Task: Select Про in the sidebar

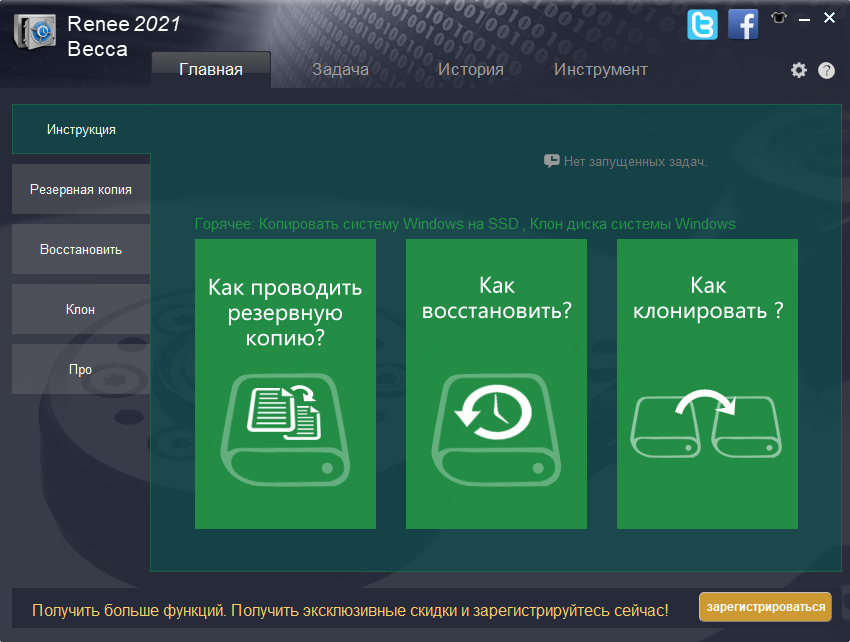Action: coord(81,369)
